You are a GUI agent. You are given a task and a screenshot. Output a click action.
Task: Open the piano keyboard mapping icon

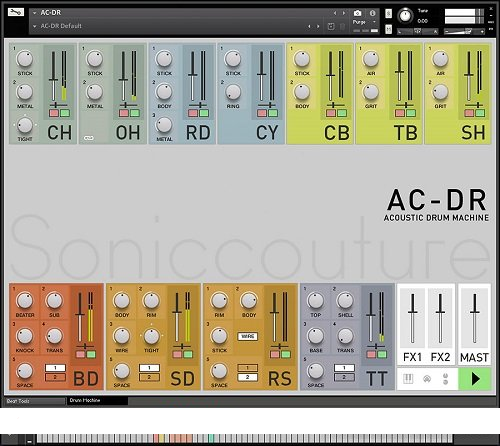coord(408,379)
